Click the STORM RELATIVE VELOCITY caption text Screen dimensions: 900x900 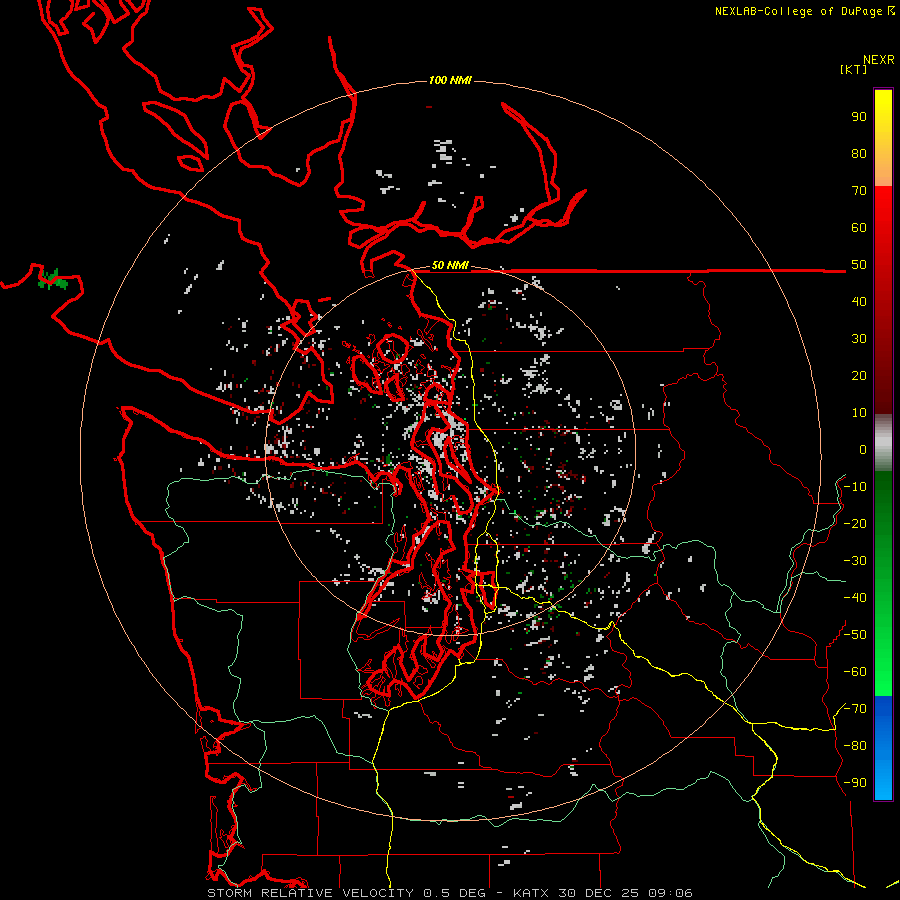click(x=310, y=893)
